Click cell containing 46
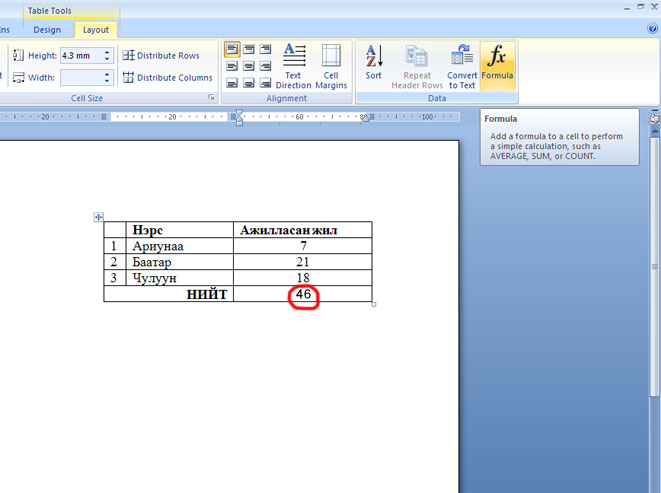Viewport: 661px width, 493px height. click(x=303, y=294)
